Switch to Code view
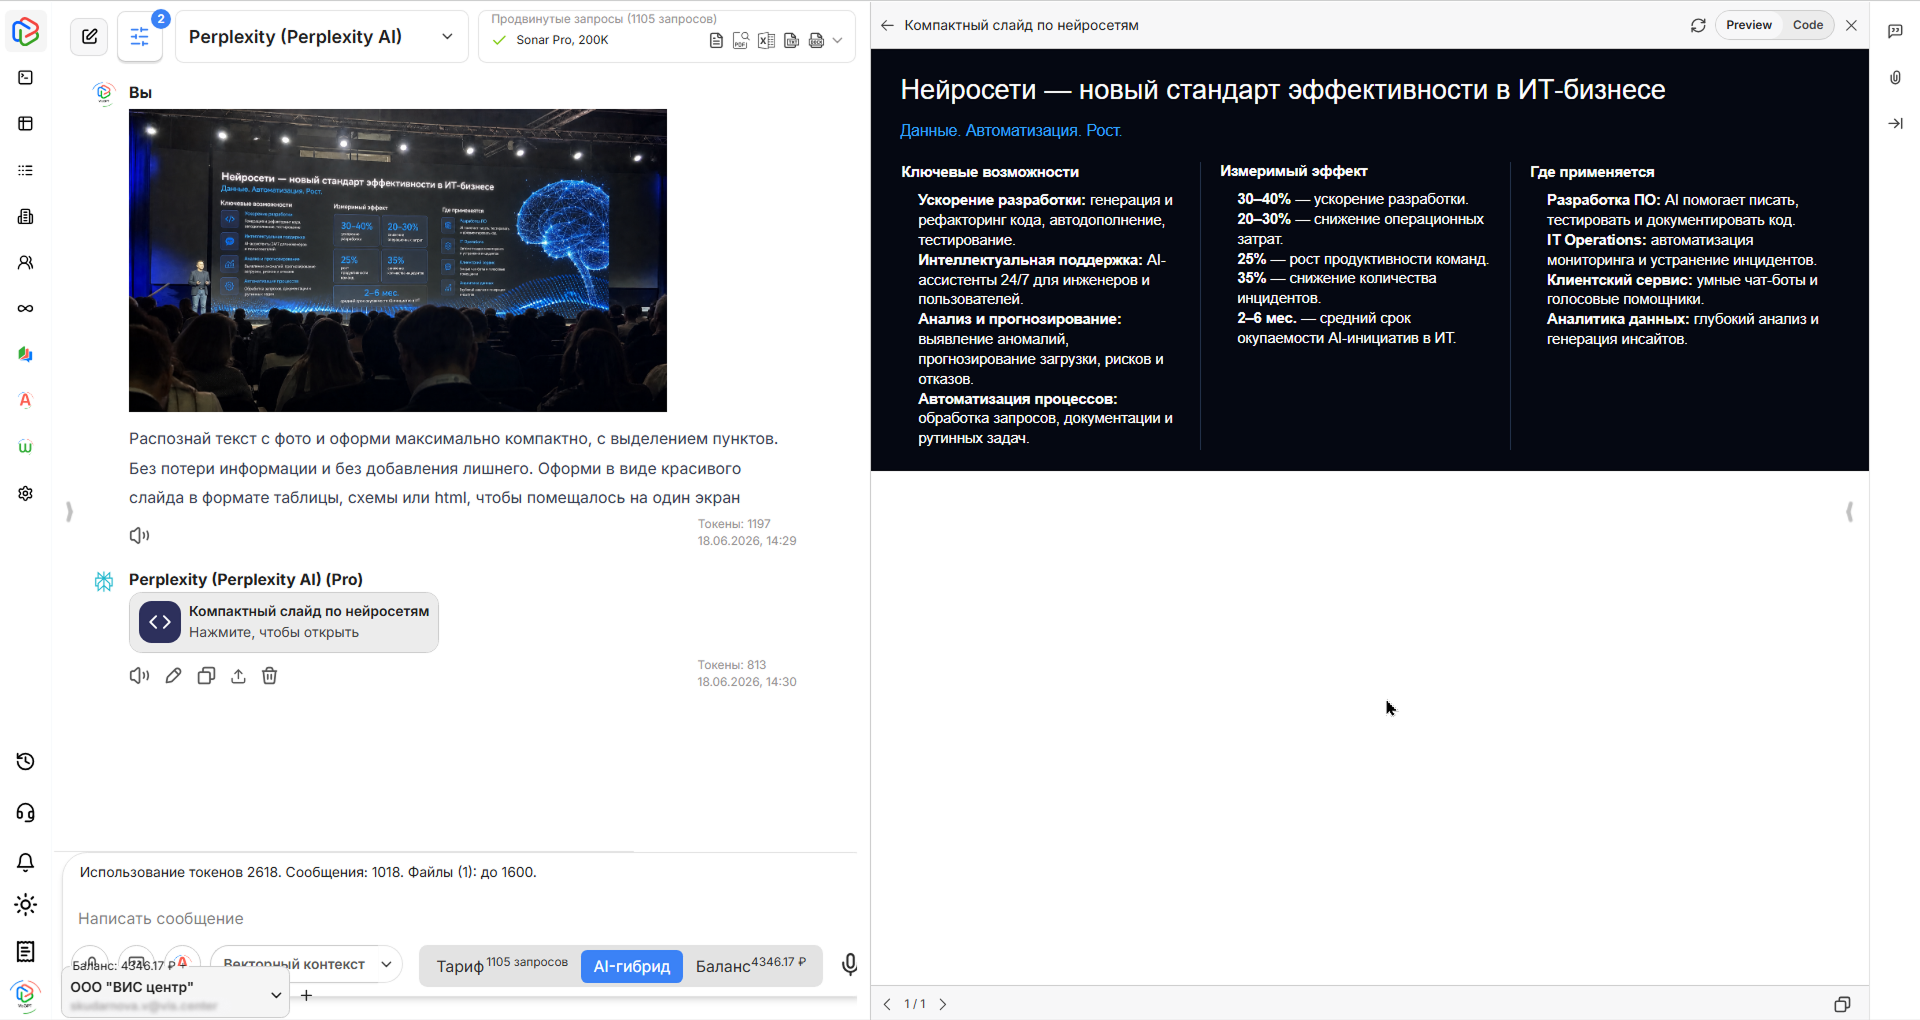Screen dimensions: 1920x1020 [x=1807, y=26]
